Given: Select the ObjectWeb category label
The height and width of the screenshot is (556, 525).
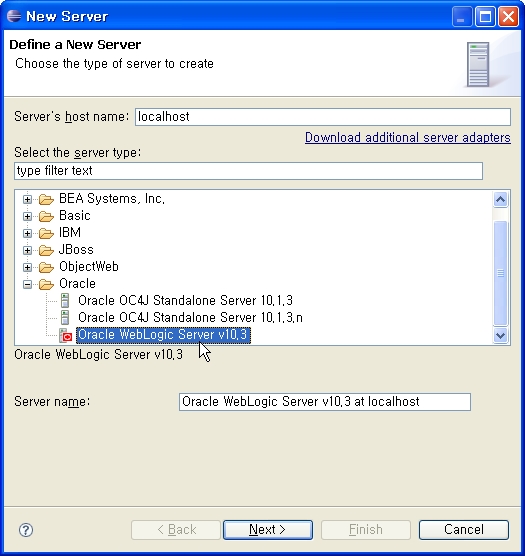Looking at the screenshot, I should click(89, 267).
